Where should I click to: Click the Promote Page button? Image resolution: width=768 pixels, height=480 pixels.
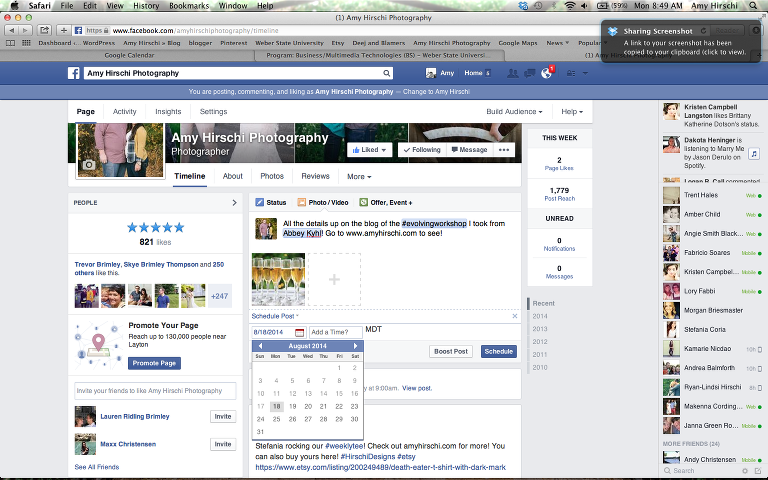[x=154, y=363]
